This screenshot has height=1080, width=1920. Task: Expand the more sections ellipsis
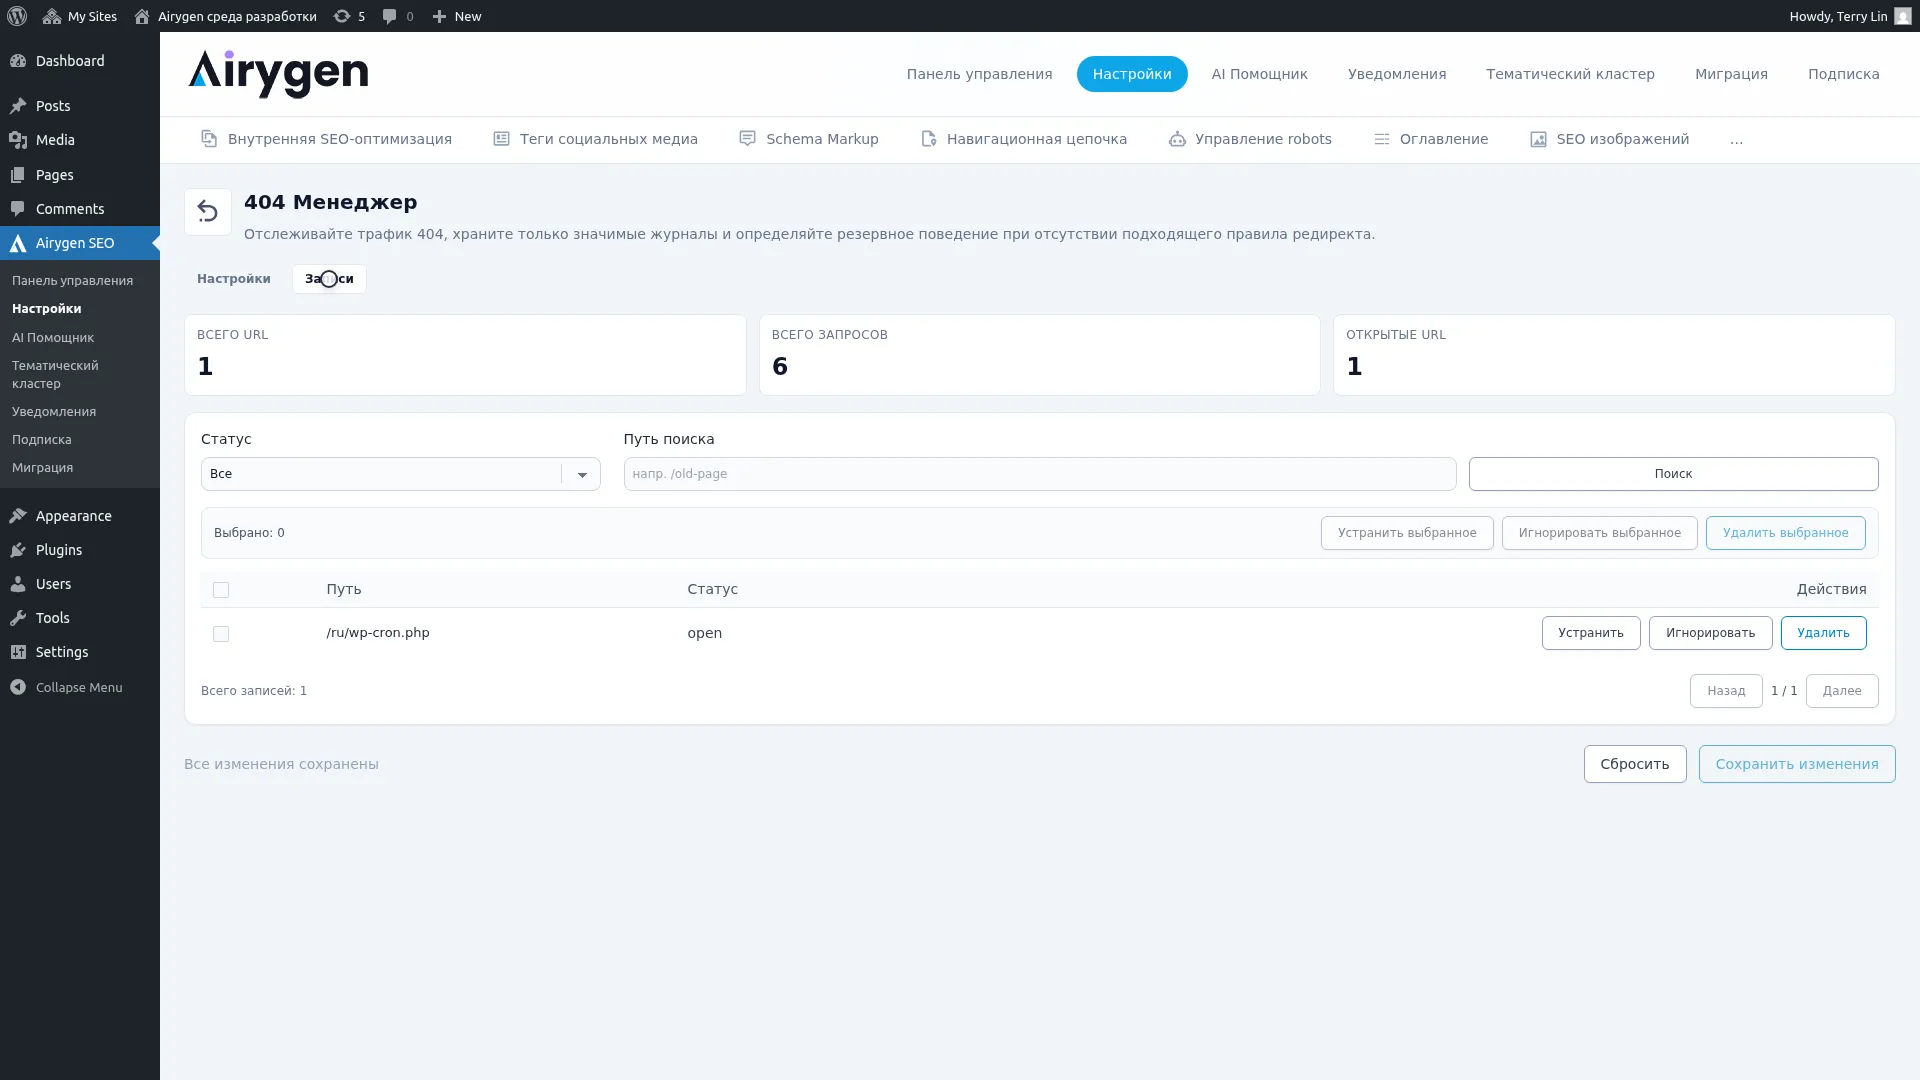(x=1736, y=140)
